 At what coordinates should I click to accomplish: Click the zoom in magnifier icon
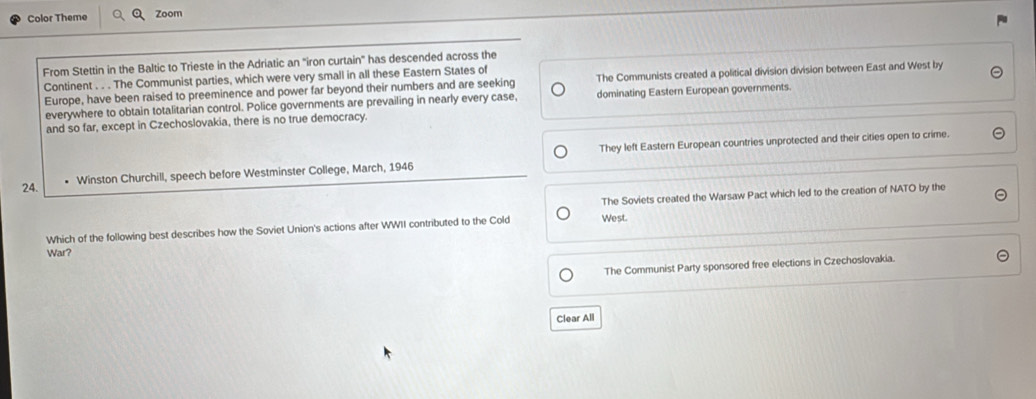[x=138, y=15]
